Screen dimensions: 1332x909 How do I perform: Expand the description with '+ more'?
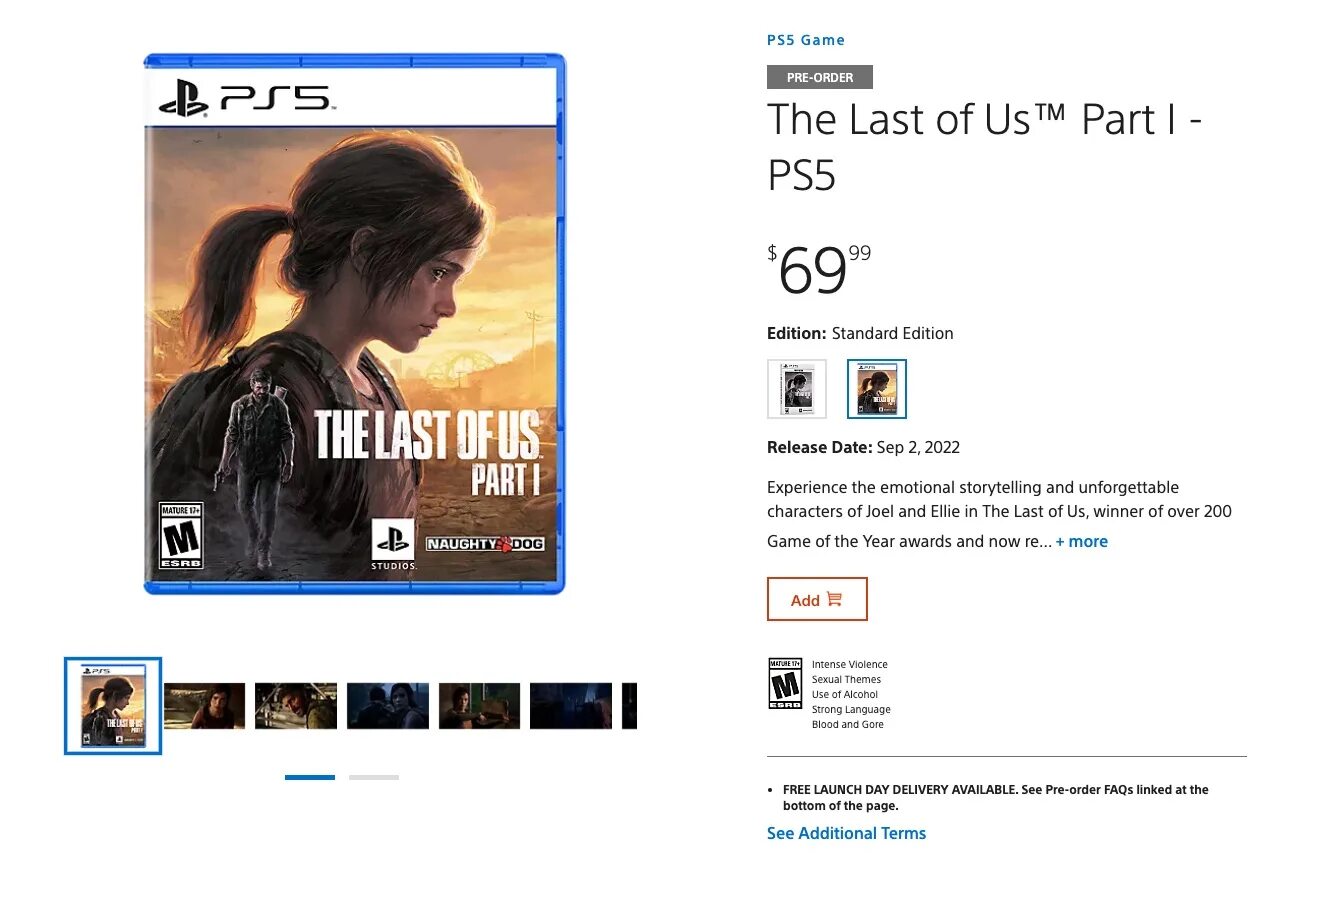(x=1082, y=542)
